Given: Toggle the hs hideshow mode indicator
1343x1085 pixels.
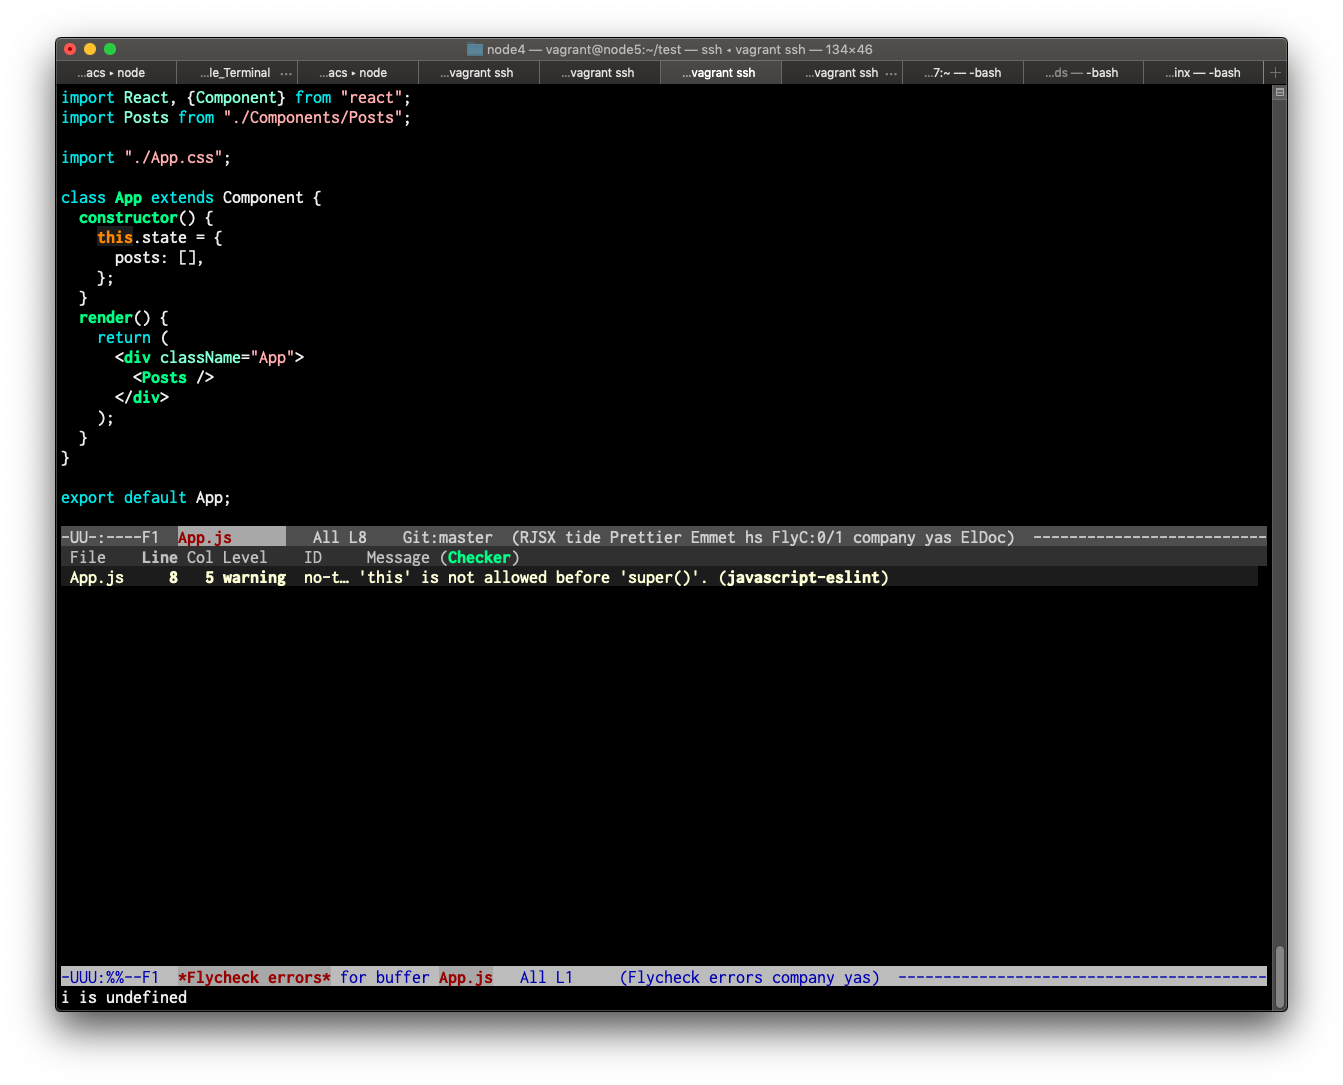Looking at the screenshot, I should coord(753,537).
